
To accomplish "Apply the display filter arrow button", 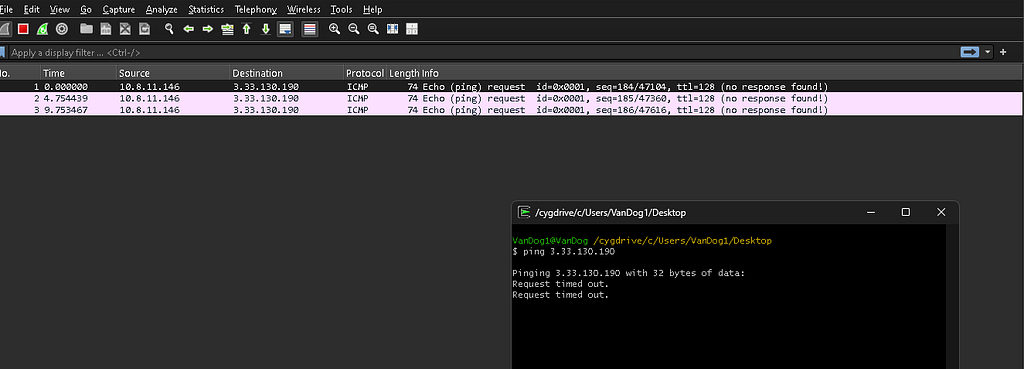I will click(970, 52).
